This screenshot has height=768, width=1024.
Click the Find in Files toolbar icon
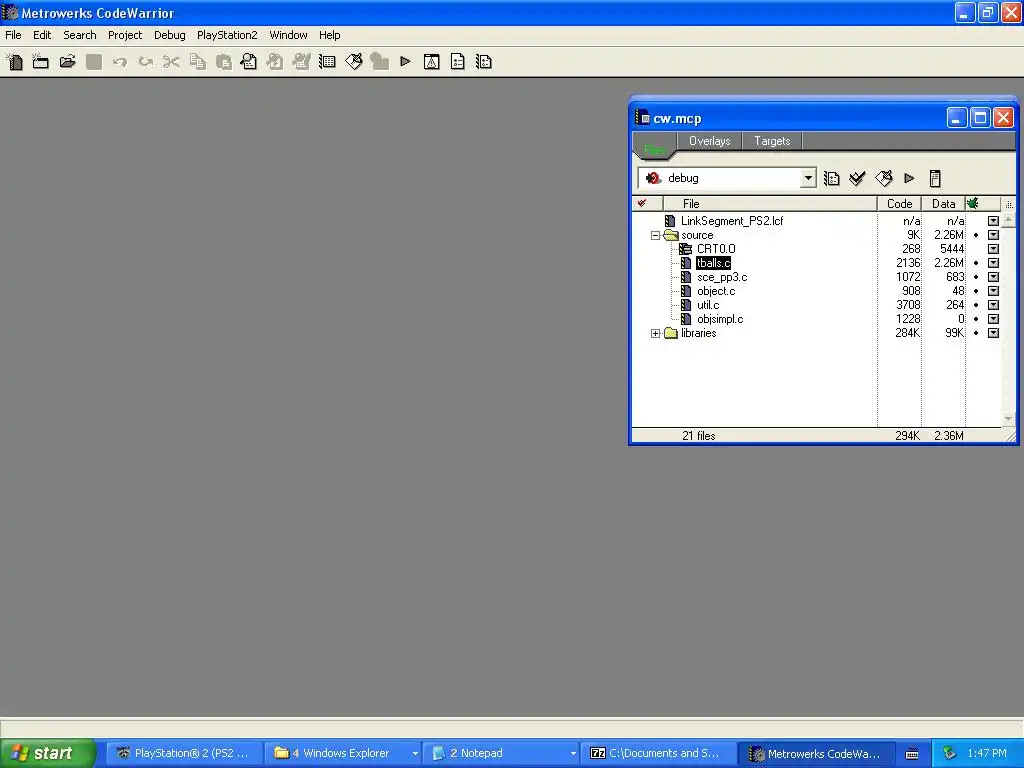[x=249, y=62]
